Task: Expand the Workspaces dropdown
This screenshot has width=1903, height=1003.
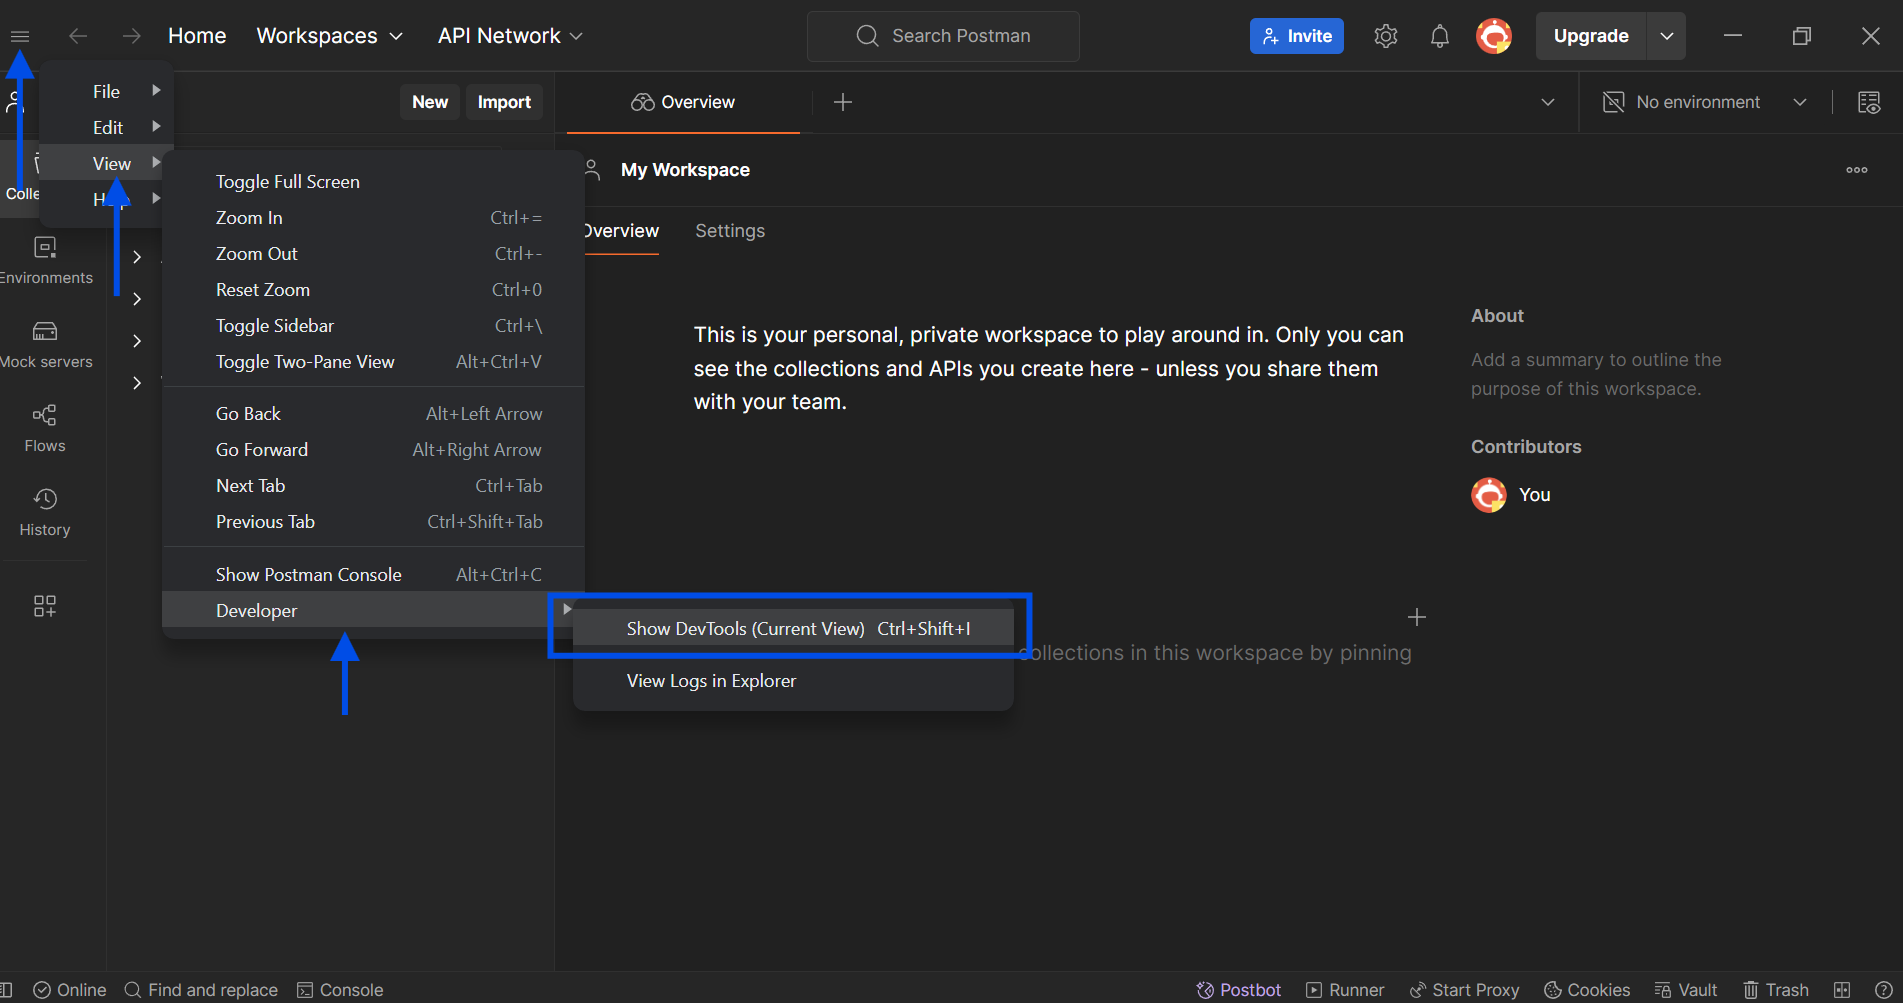Action: pyautogui.click(x=330, y=36)
